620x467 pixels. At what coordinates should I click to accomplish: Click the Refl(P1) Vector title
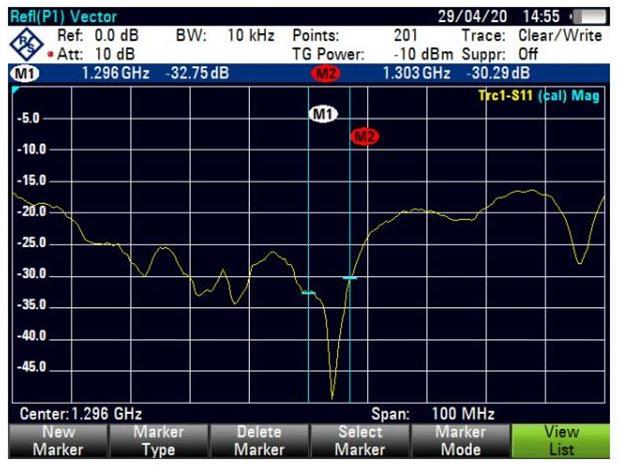click(64, 17)
